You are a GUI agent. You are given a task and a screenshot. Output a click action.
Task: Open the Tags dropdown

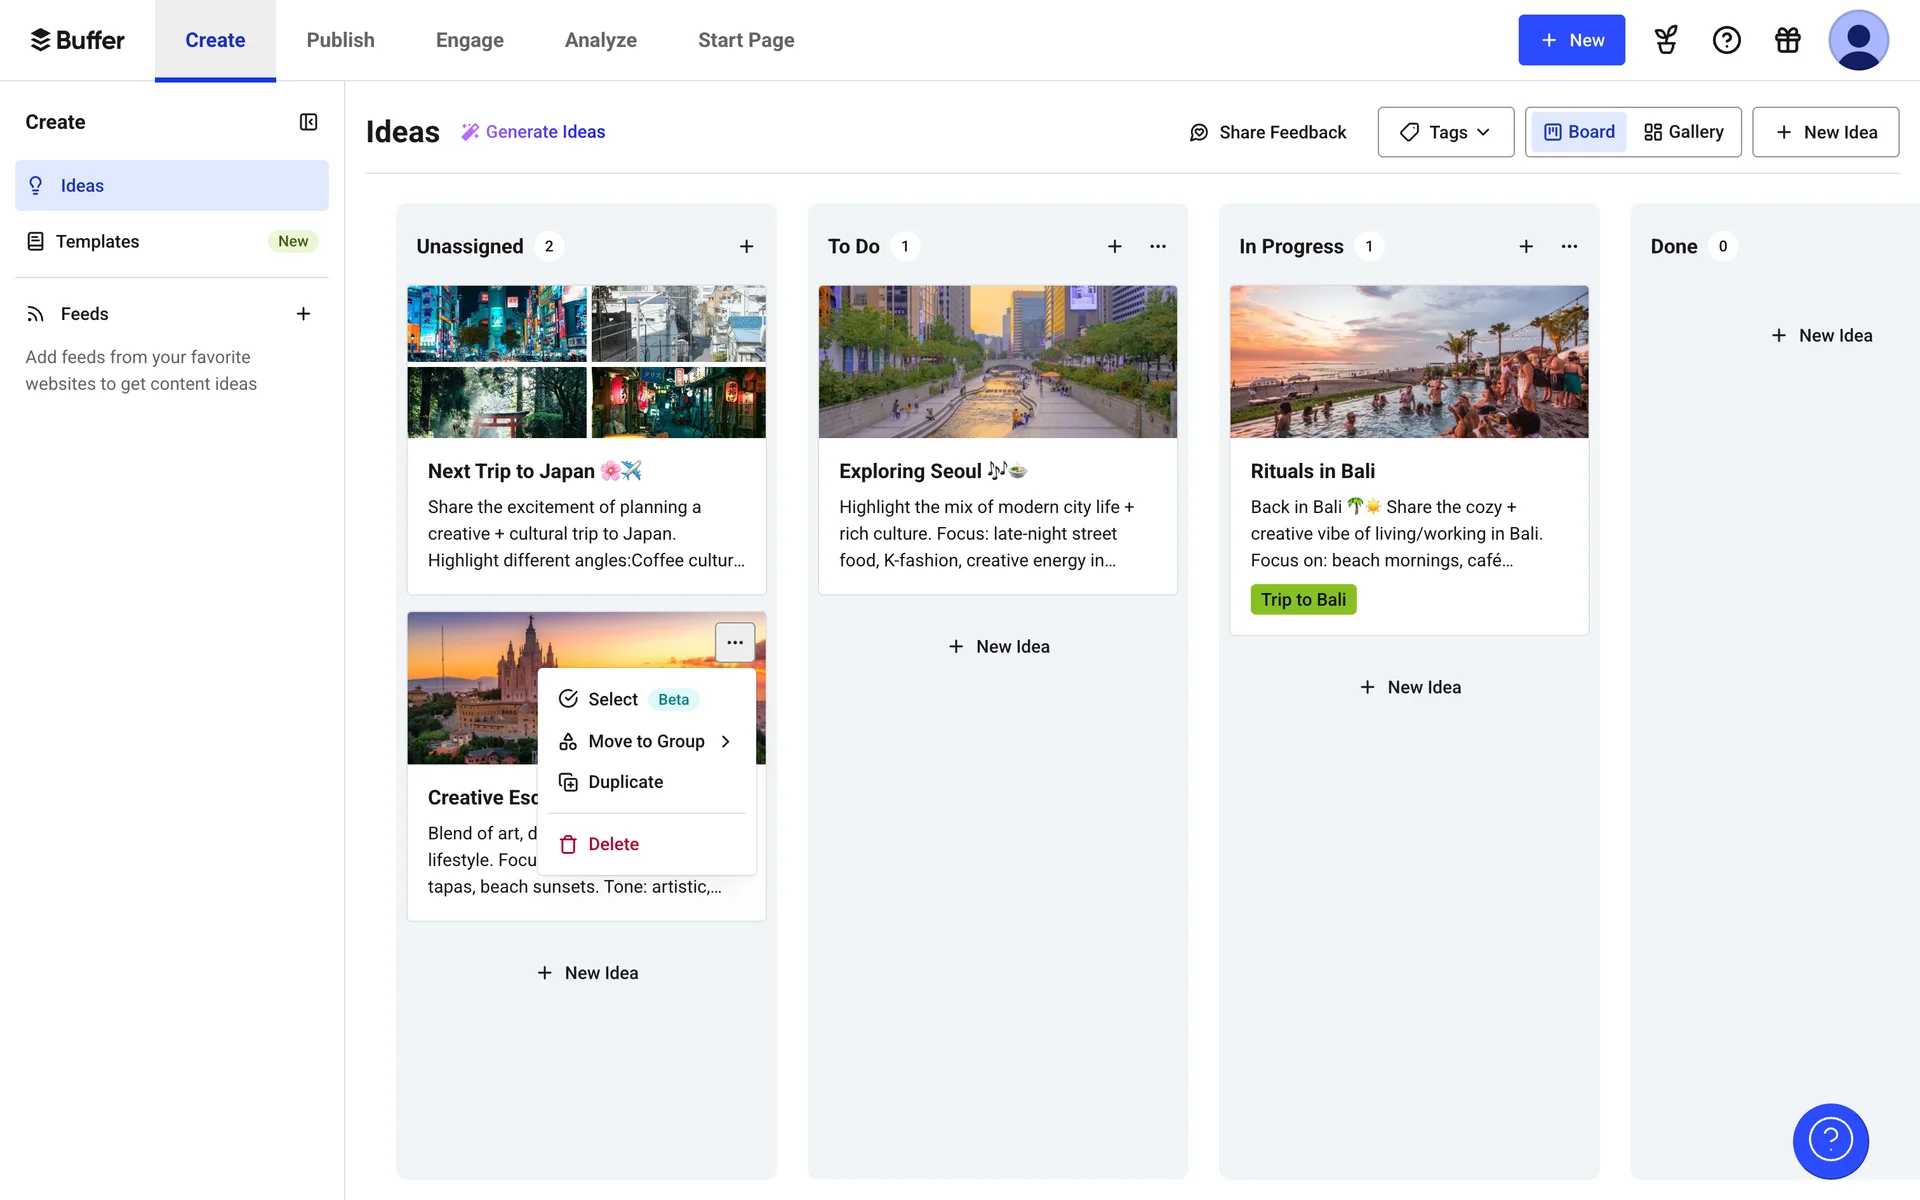(1445, 132)
